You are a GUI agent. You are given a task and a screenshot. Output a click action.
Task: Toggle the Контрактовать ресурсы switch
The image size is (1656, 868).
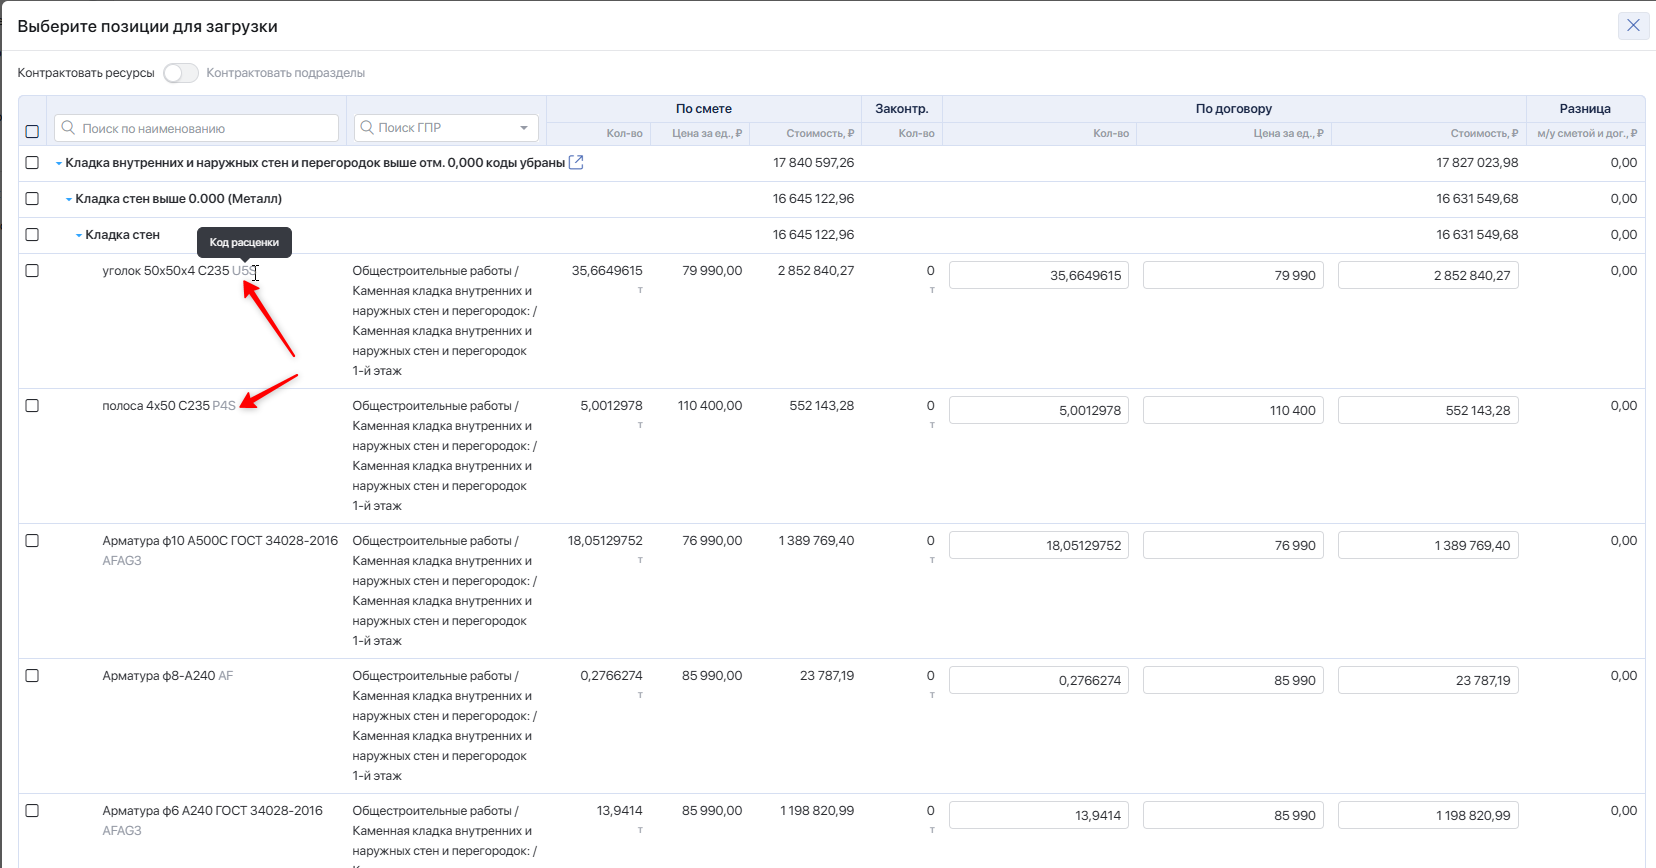[181, 73]
